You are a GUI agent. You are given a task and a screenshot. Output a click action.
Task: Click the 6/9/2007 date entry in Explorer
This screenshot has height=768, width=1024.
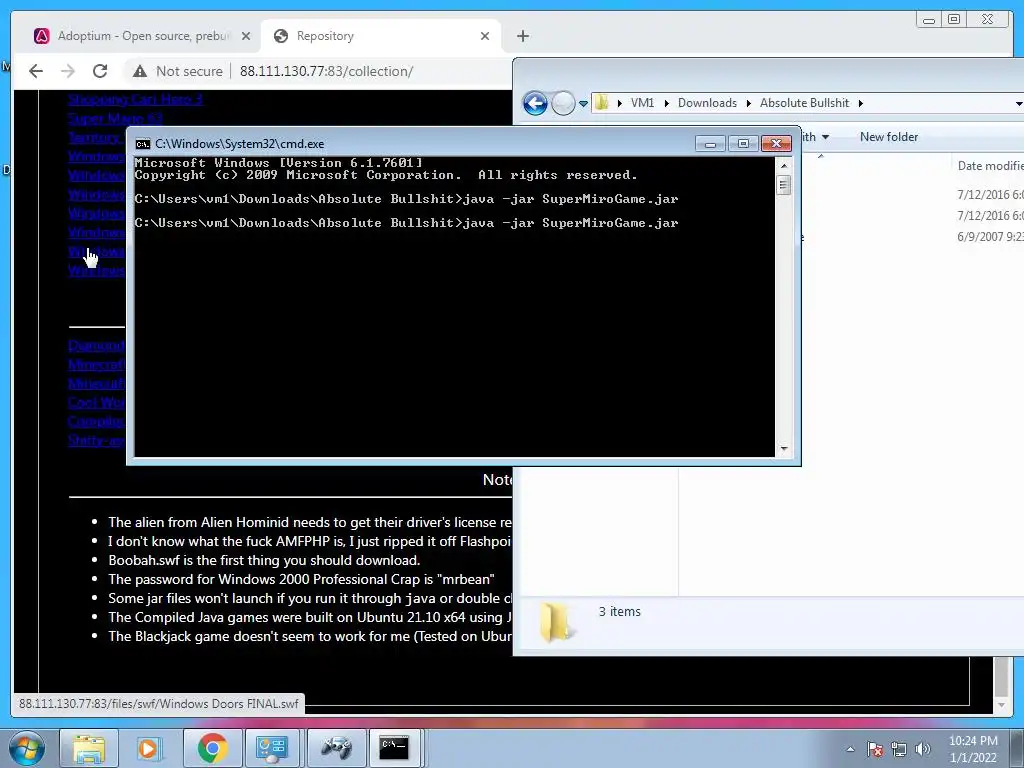click(x=990, y=236)
